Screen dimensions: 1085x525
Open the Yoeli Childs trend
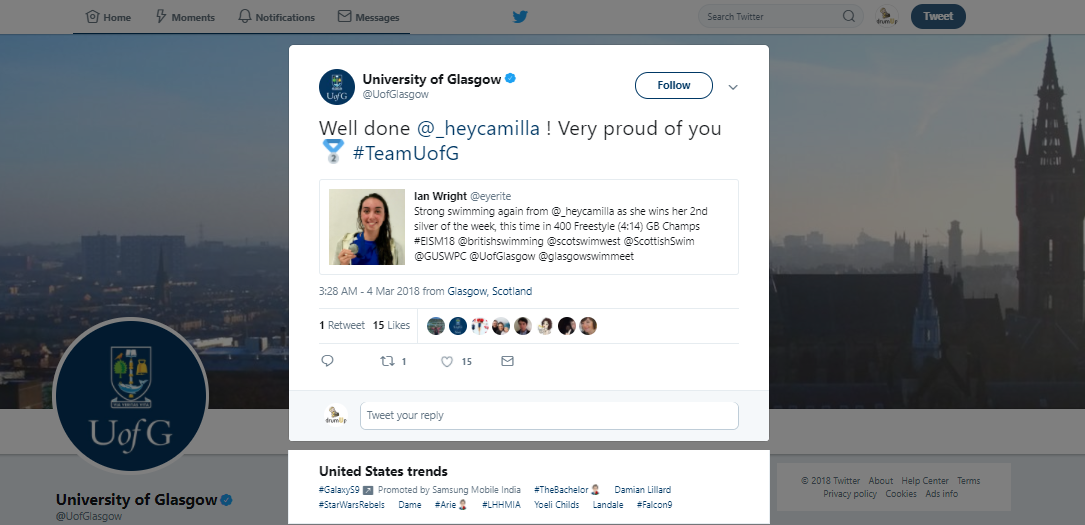tap(556, 505)
